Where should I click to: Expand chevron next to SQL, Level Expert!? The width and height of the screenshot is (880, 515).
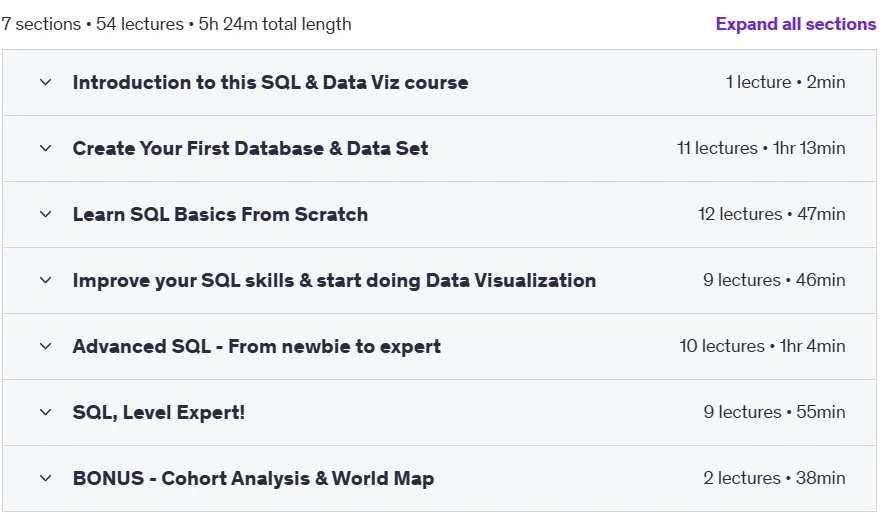click(45, 412)
